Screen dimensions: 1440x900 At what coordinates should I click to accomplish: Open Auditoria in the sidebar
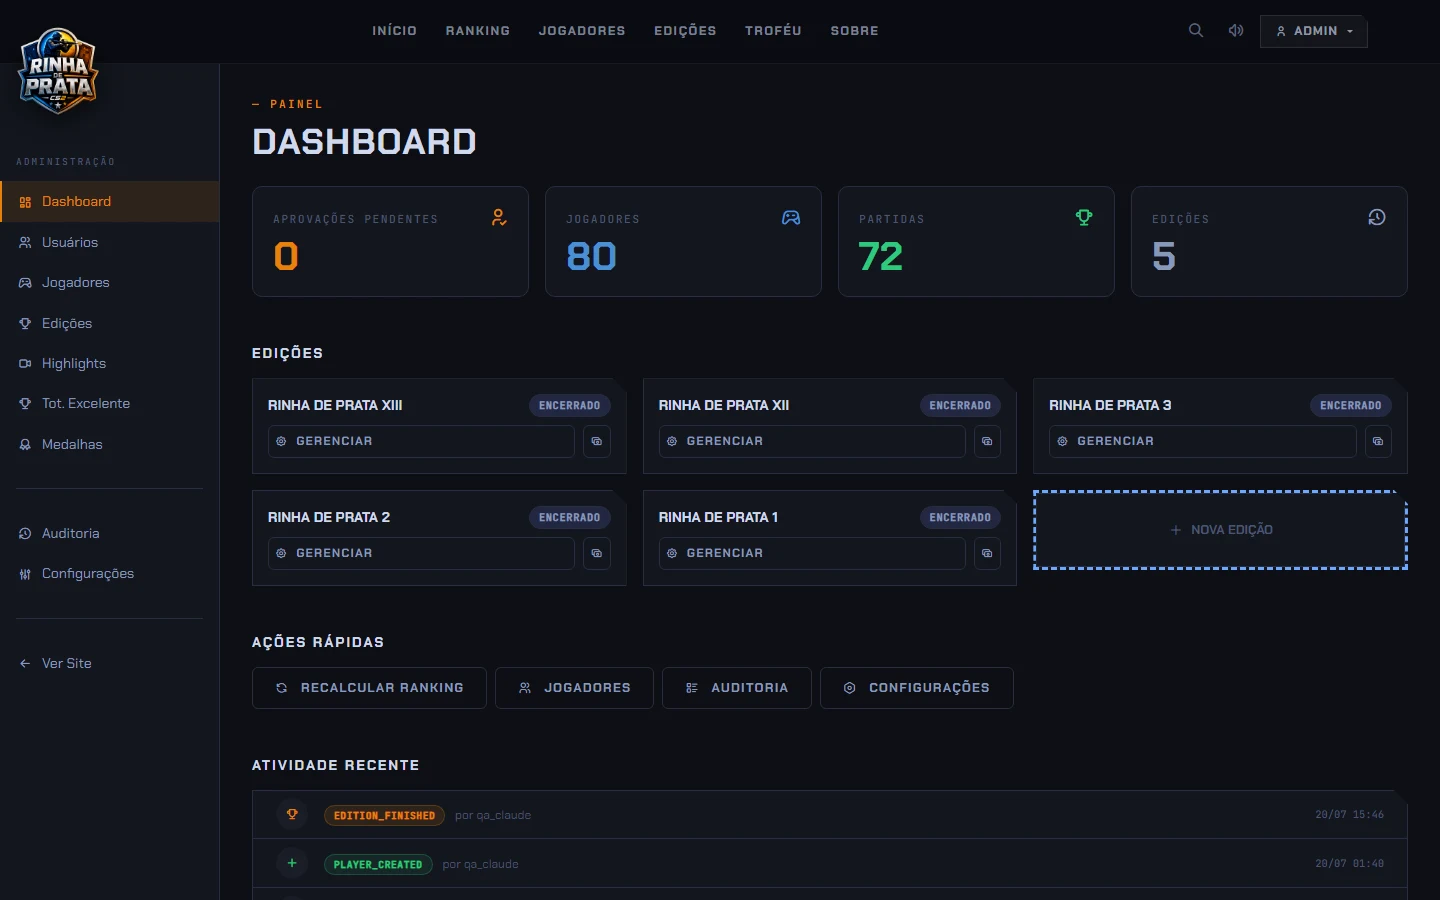tap(110, 534)
